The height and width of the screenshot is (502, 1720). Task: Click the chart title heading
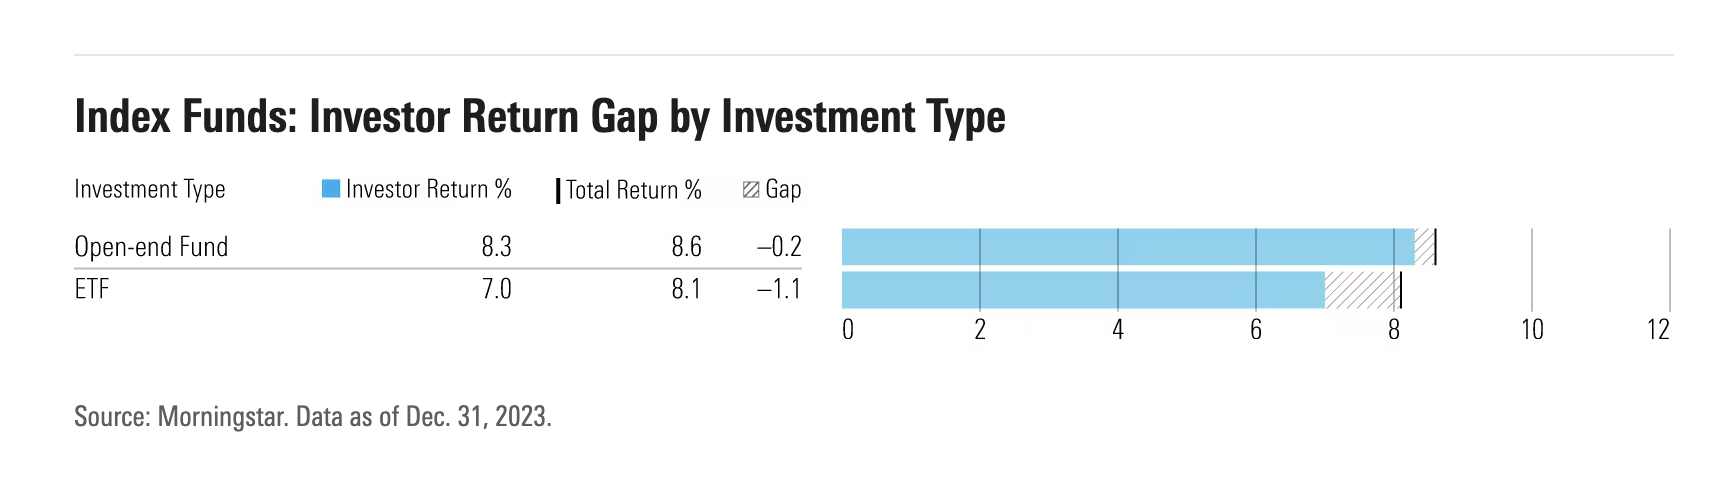click(540, 117)
